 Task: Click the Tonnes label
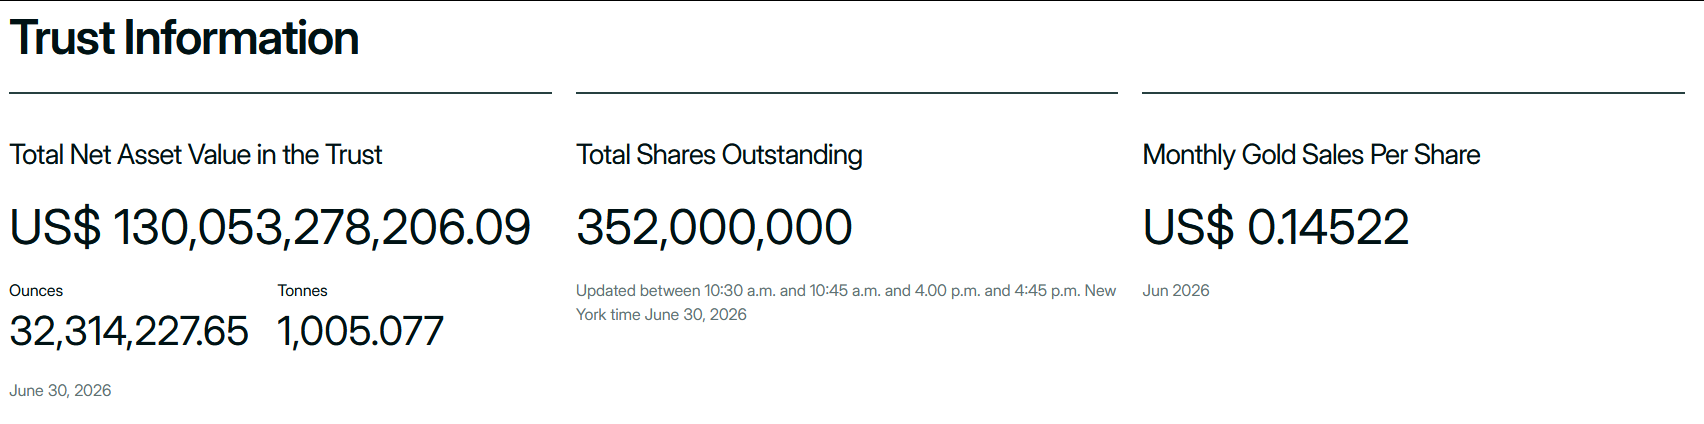(x=303, y=291)
